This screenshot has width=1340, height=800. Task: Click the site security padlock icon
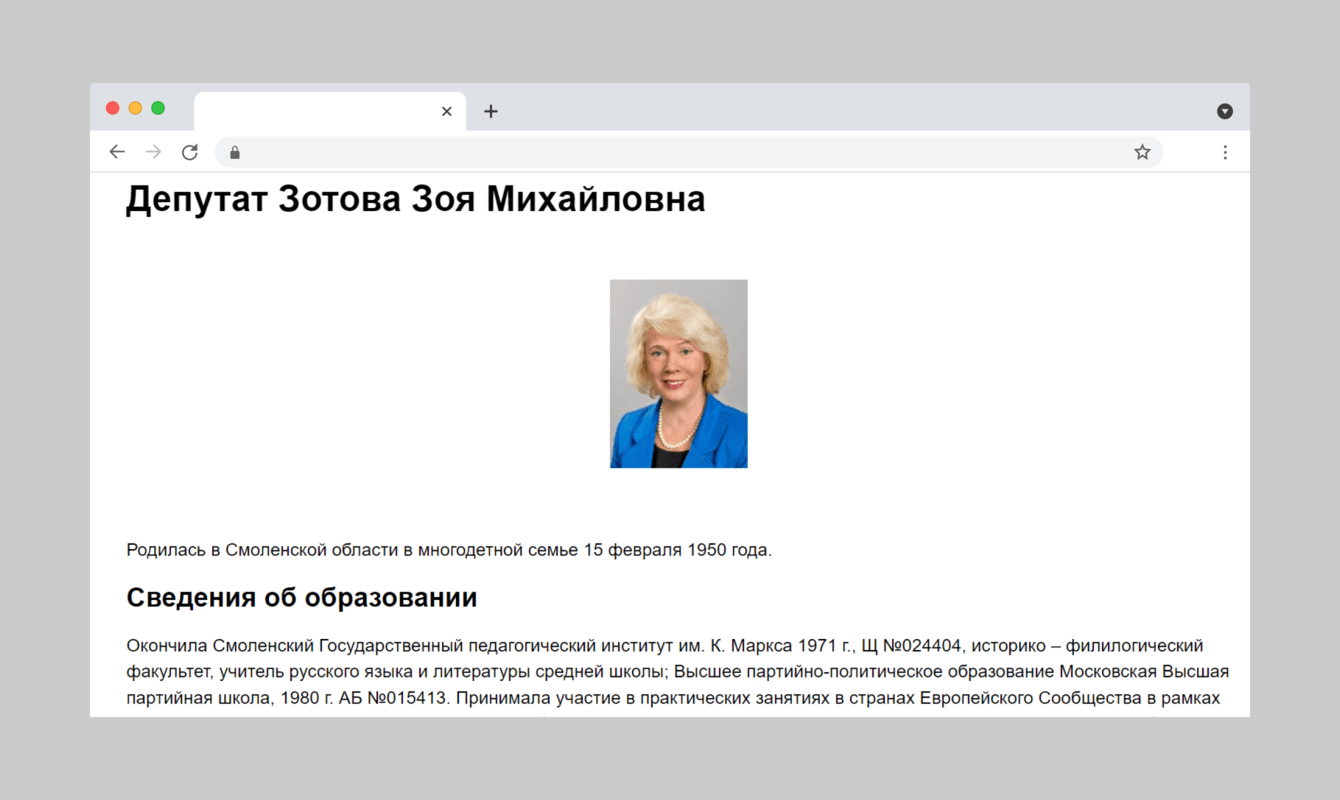click(234, 152)
